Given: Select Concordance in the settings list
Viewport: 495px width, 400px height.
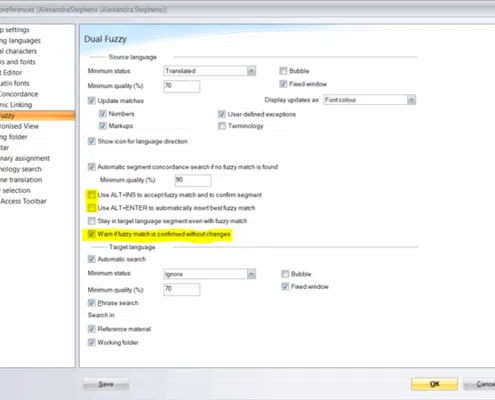Looking at the screenshot, I should pyautogui.click(x=19, y=94).
